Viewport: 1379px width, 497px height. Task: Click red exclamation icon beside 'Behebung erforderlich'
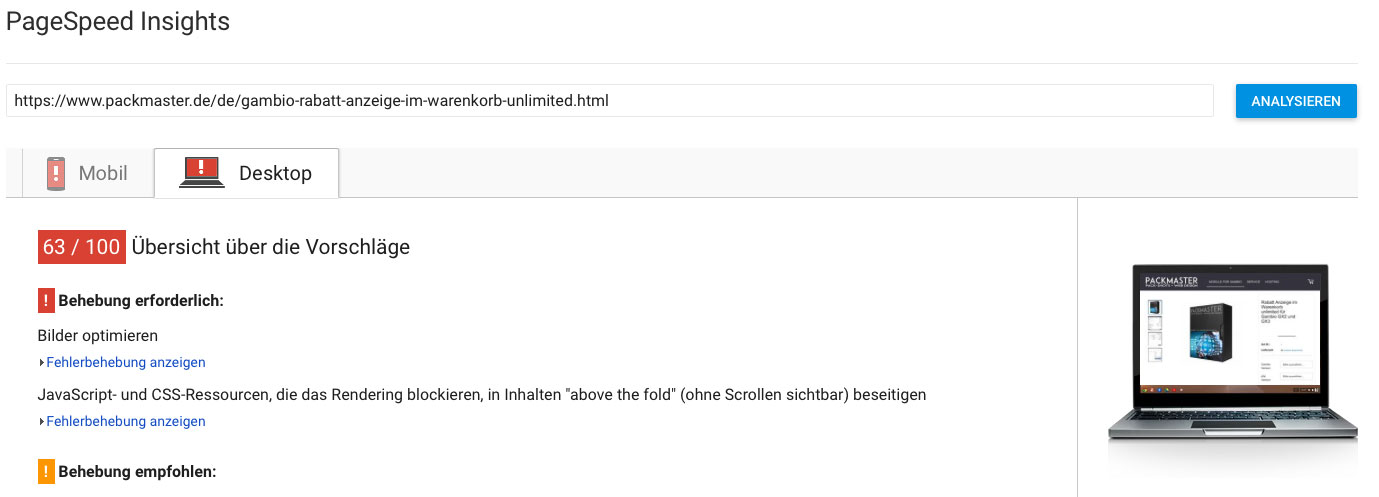[x=46, y=300]
